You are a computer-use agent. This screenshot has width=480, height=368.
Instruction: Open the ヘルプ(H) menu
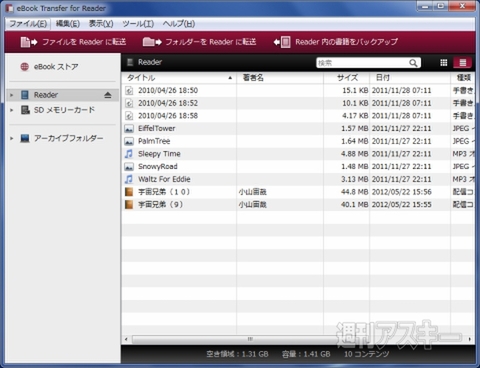179,24
